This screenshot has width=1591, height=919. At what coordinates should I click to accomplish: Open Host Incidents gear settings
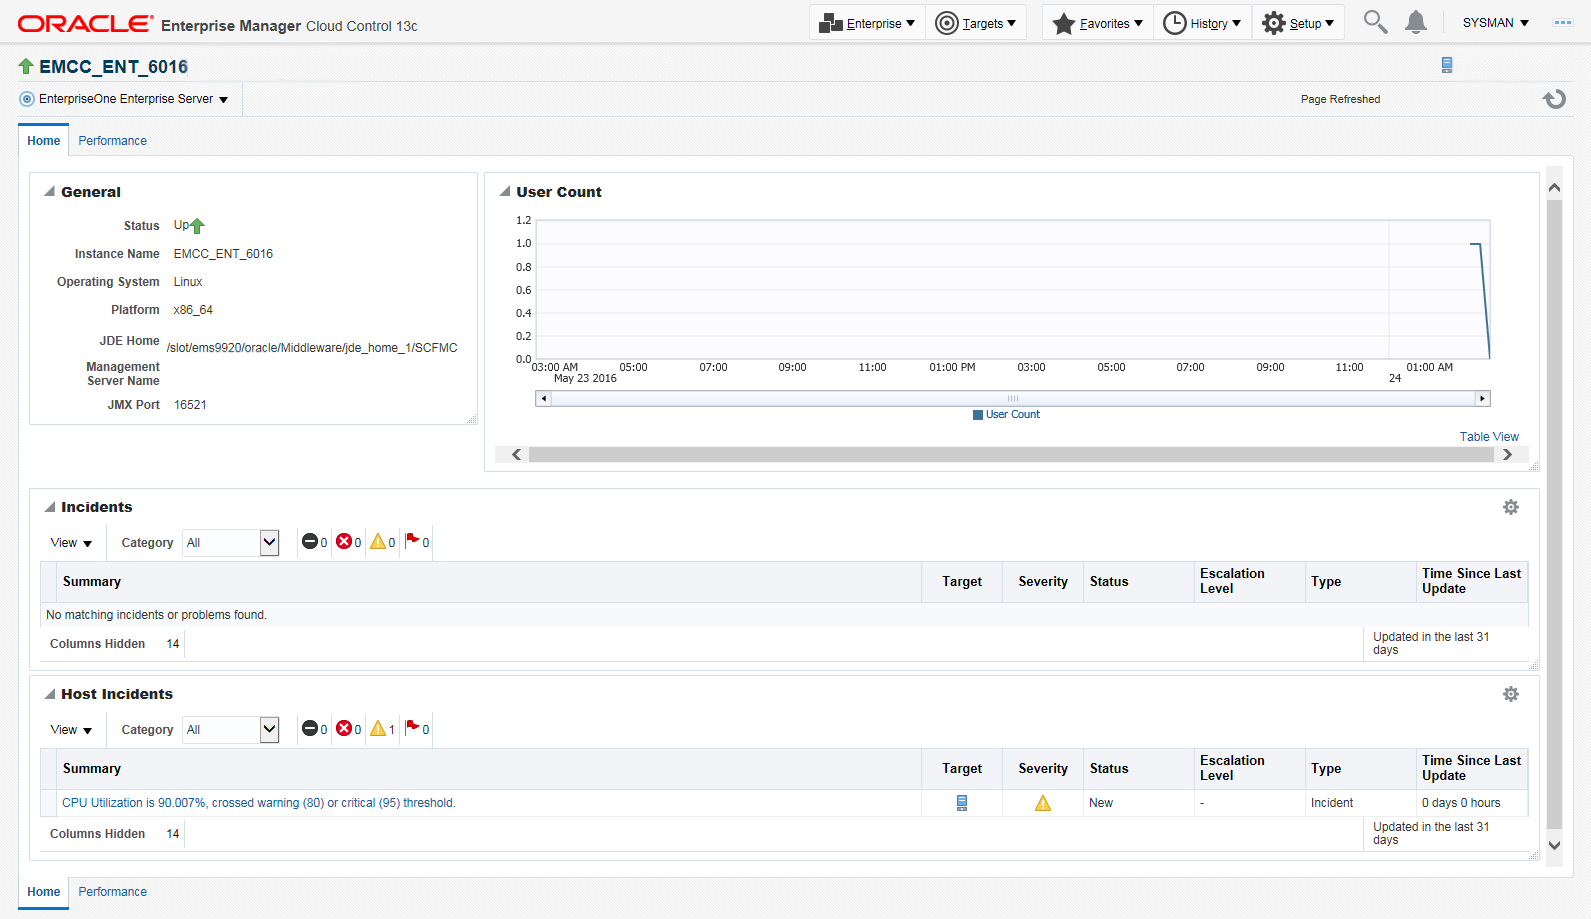pos(1510,694)
